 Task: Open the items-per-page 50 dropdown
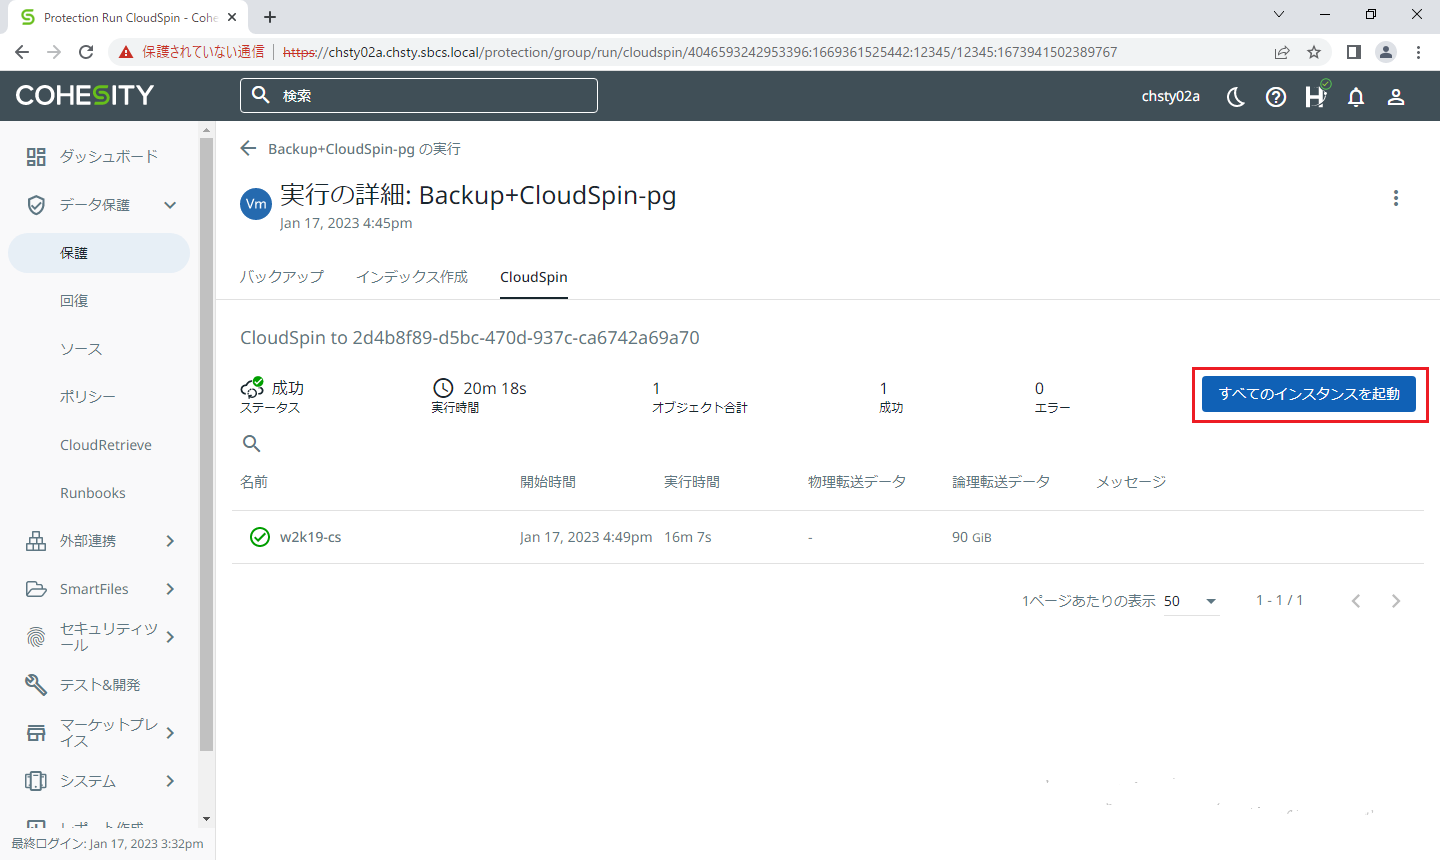coord(1191,601)
